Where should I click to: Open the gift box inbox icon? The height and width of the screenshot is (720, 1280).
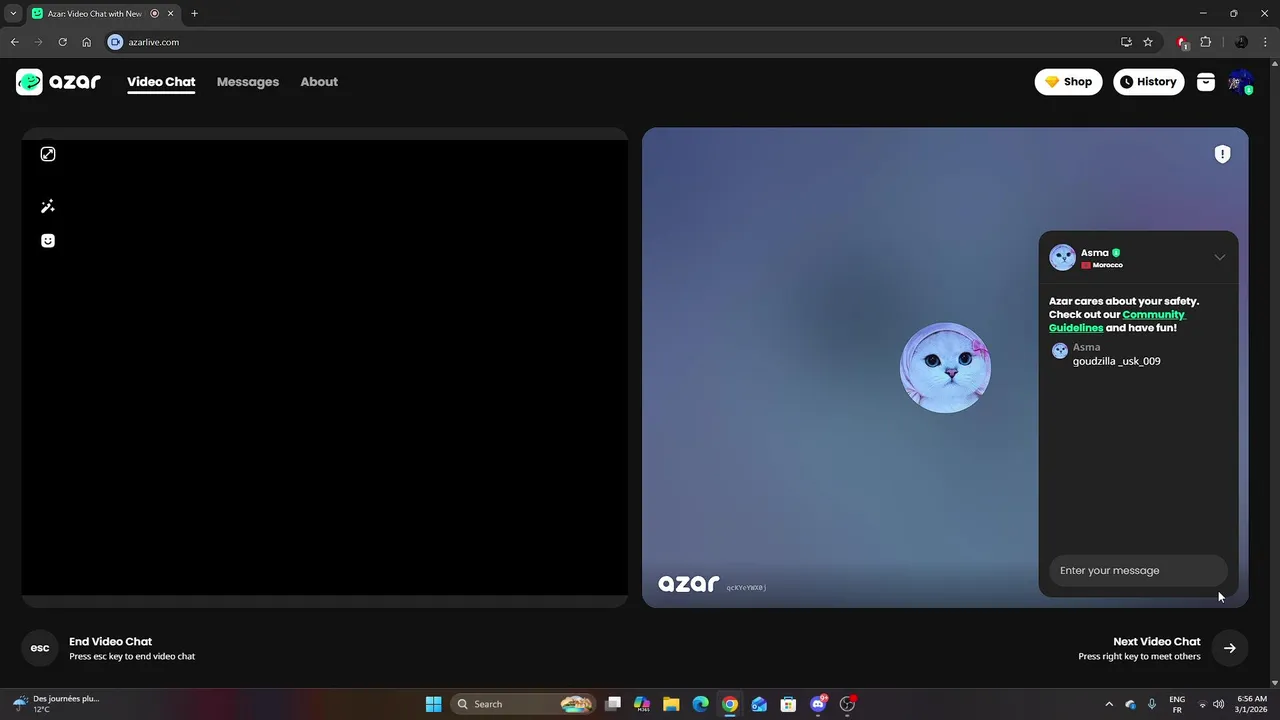[1206, 82]
